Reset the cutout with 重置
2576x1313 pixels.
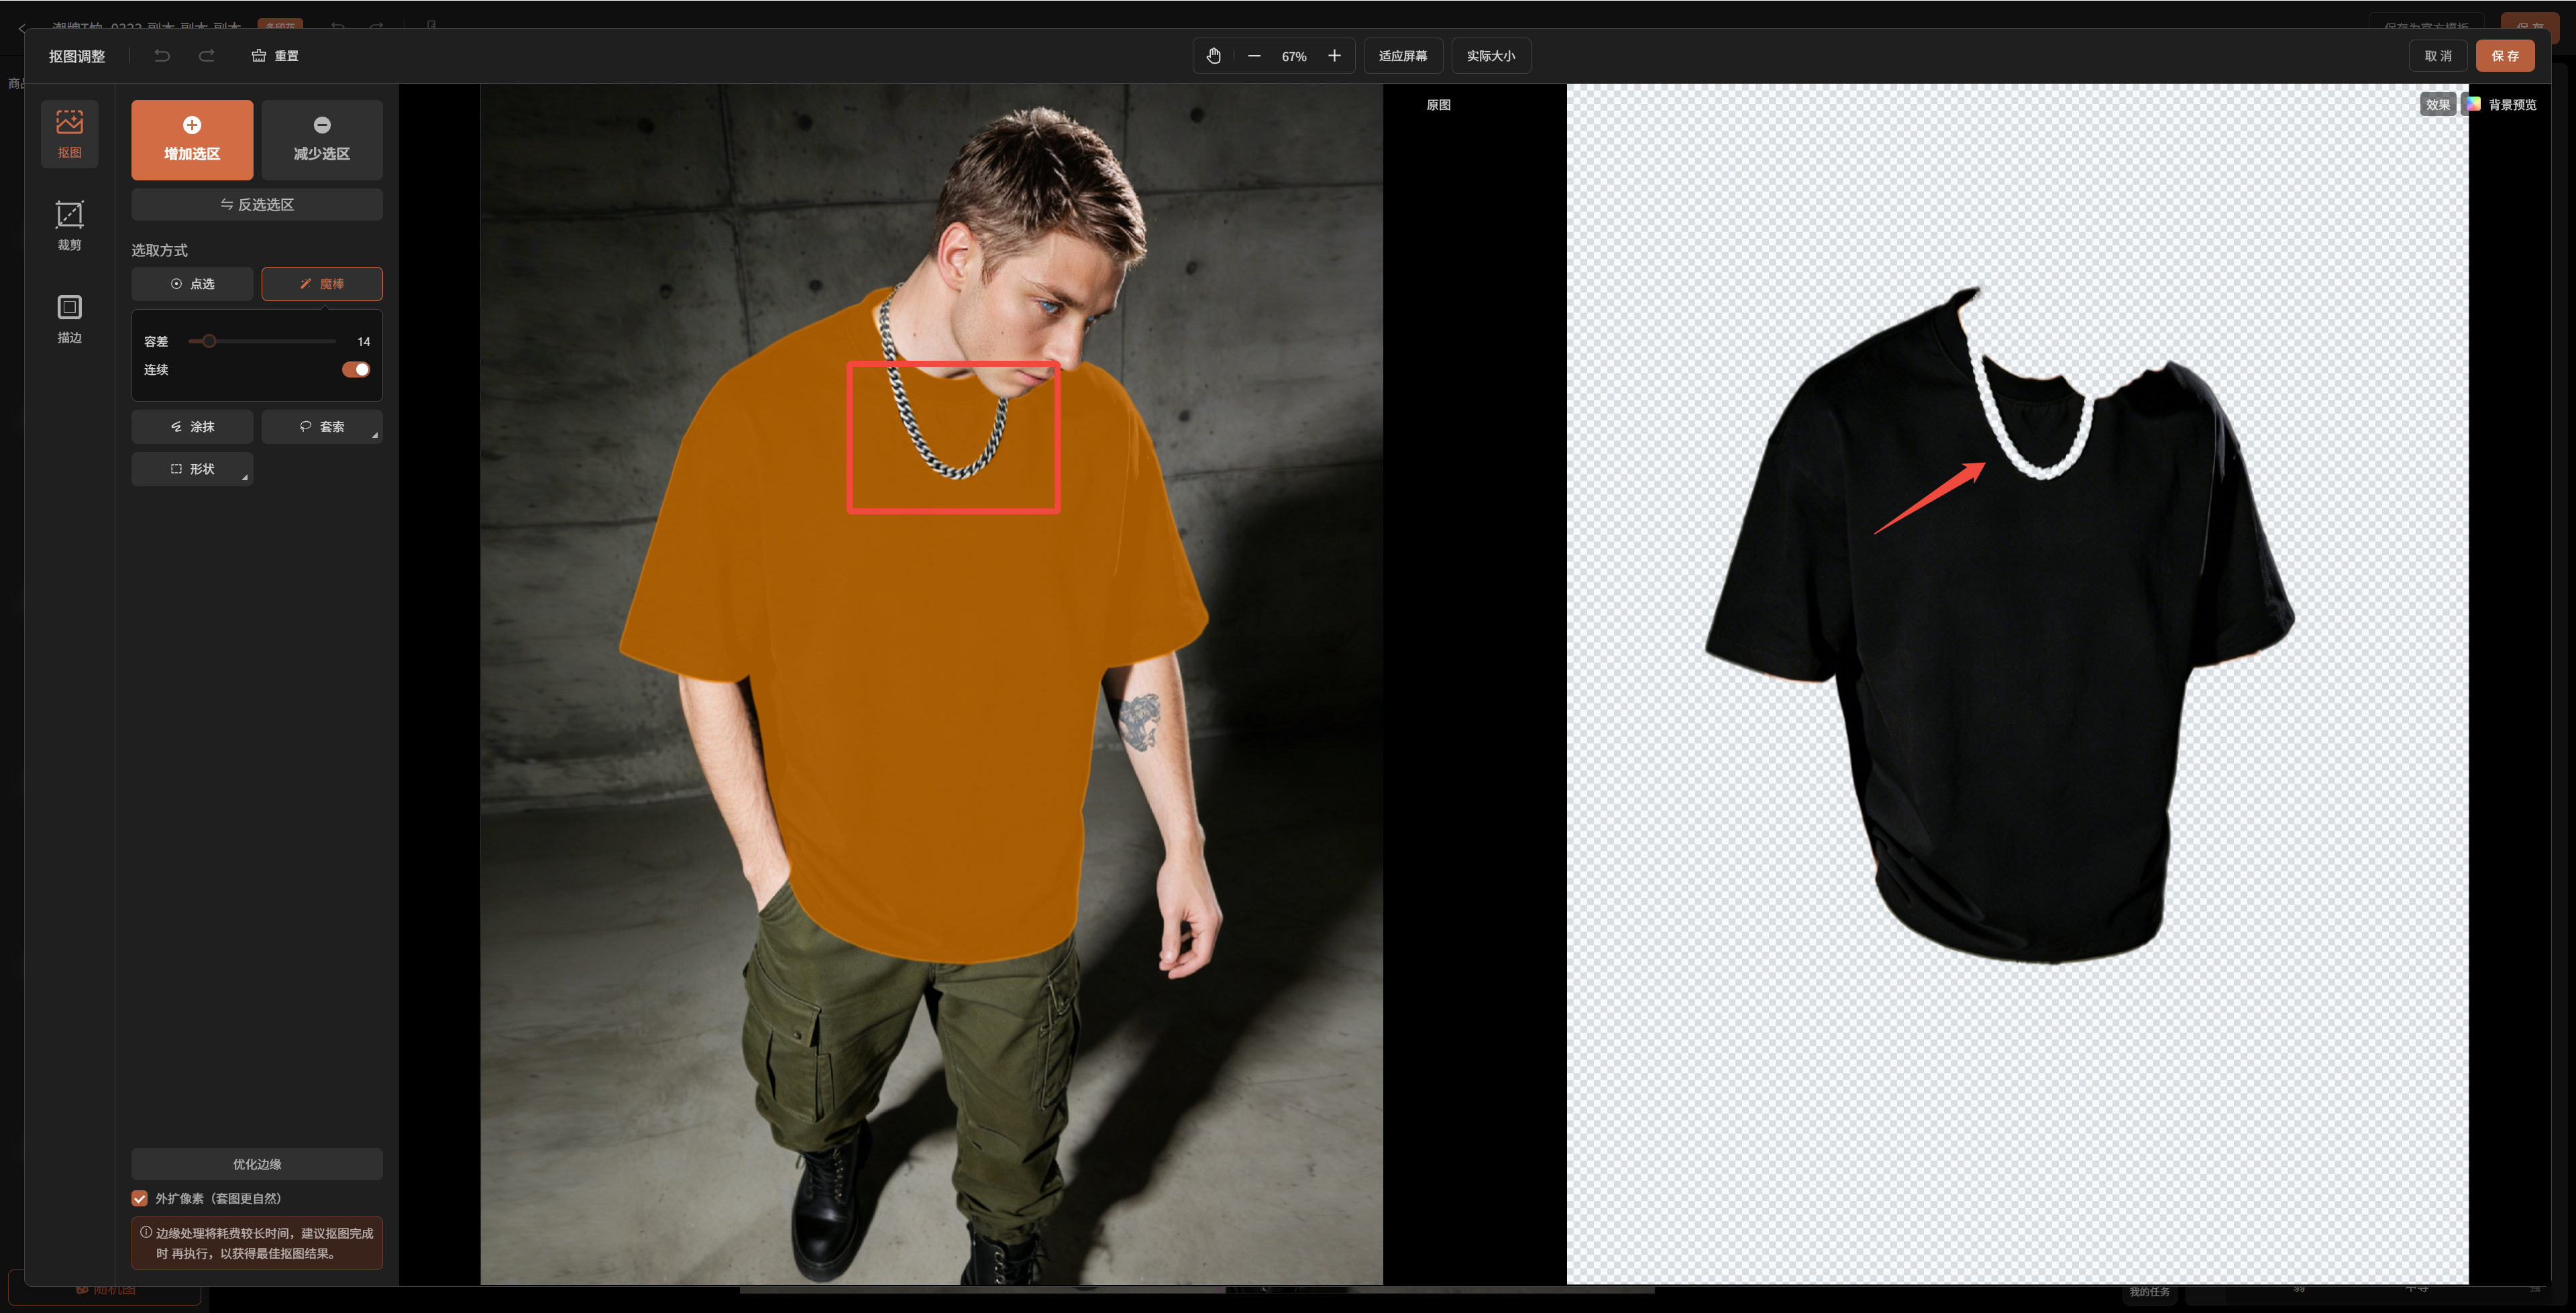pyautogui.click(x=275, y=56)
